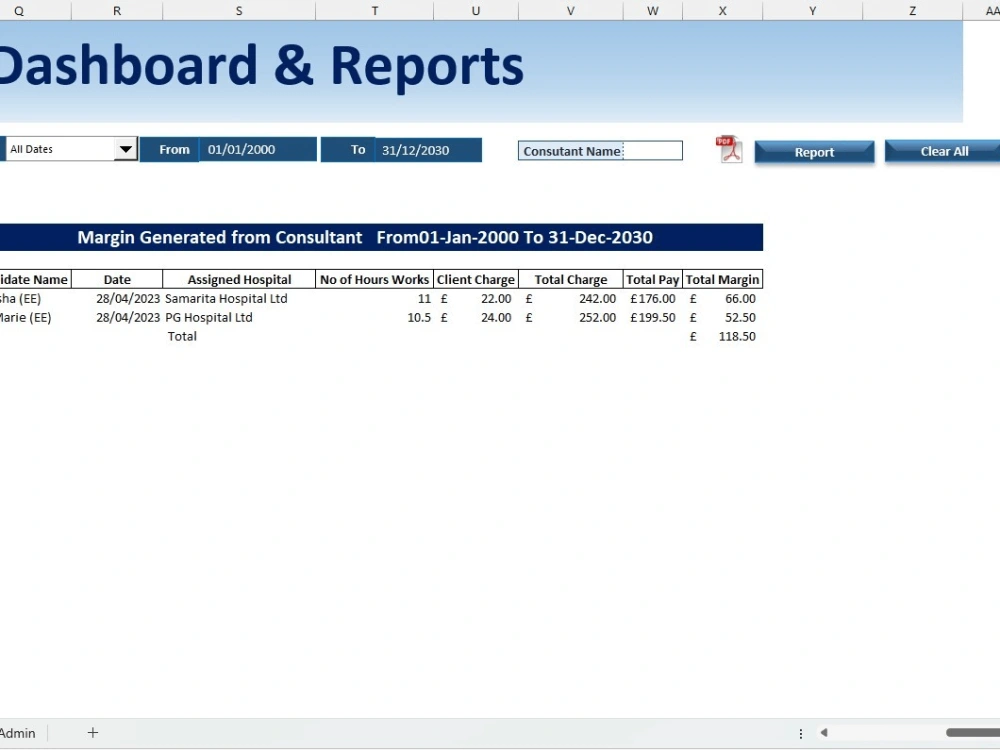Click column header X
The height and width of the screenshot is (750, 1000).
point(724,10)
